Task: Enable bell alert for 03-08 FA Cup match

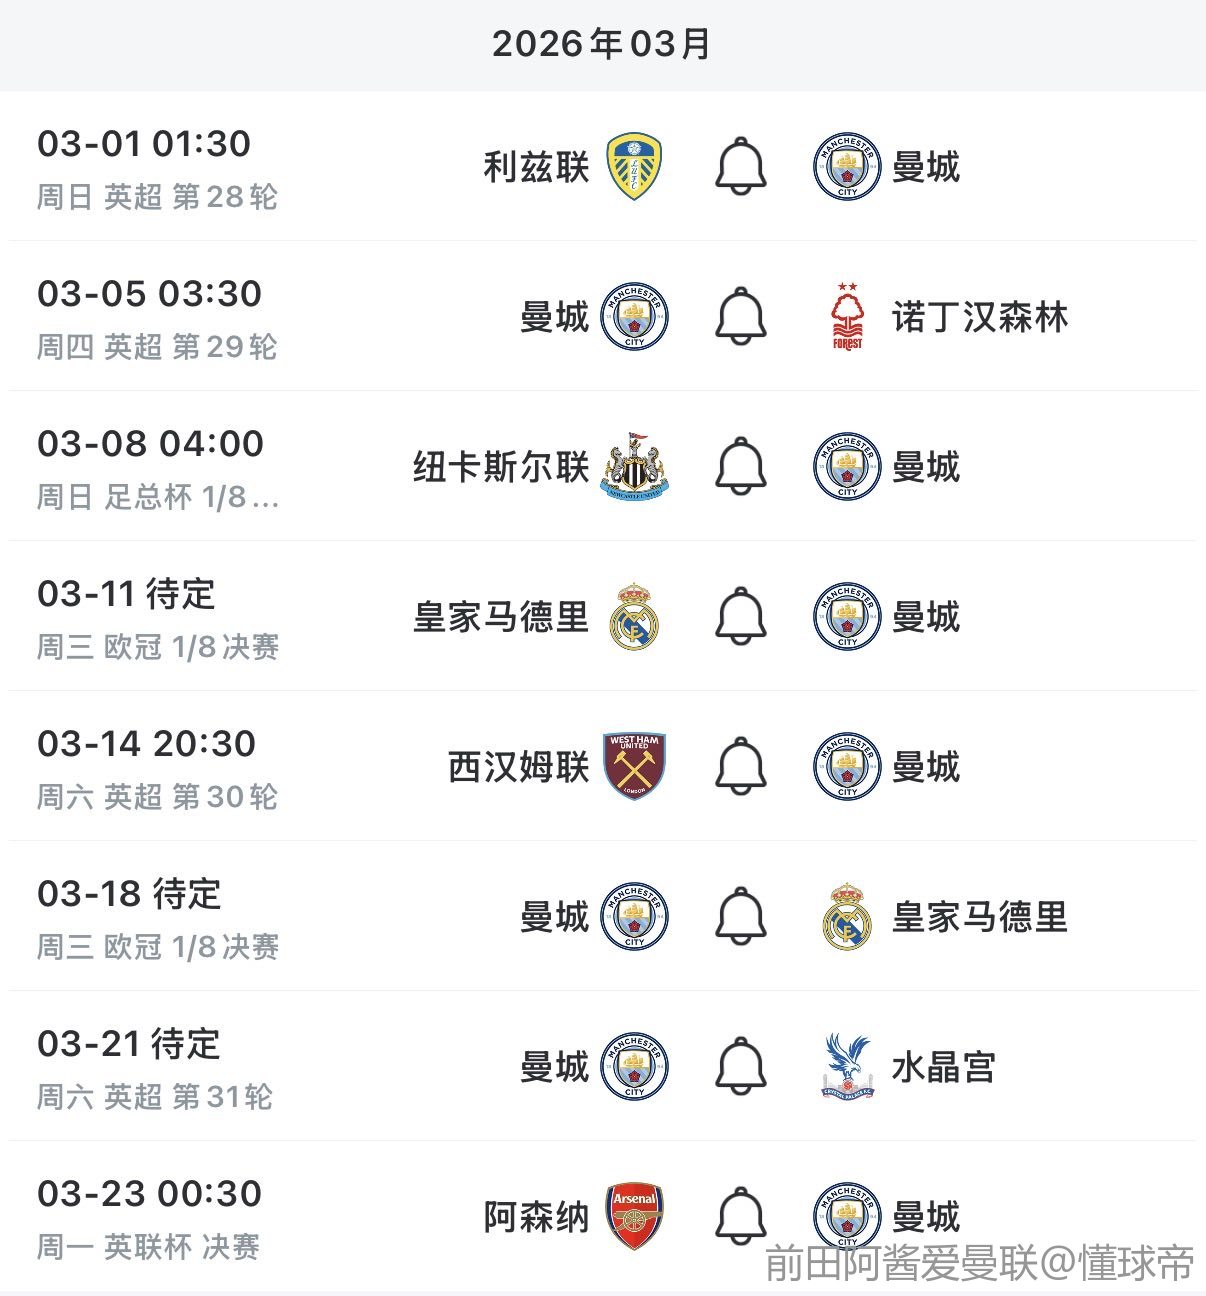Action: click(741, 467)
